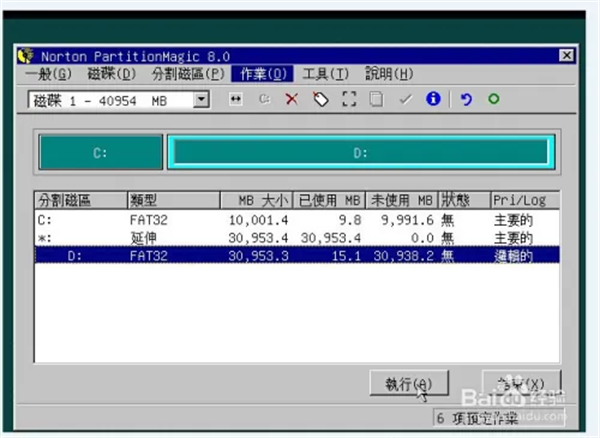Click the red X delete partition icon
This screenshot has width=600, height=438.
[x=292, y=99]
